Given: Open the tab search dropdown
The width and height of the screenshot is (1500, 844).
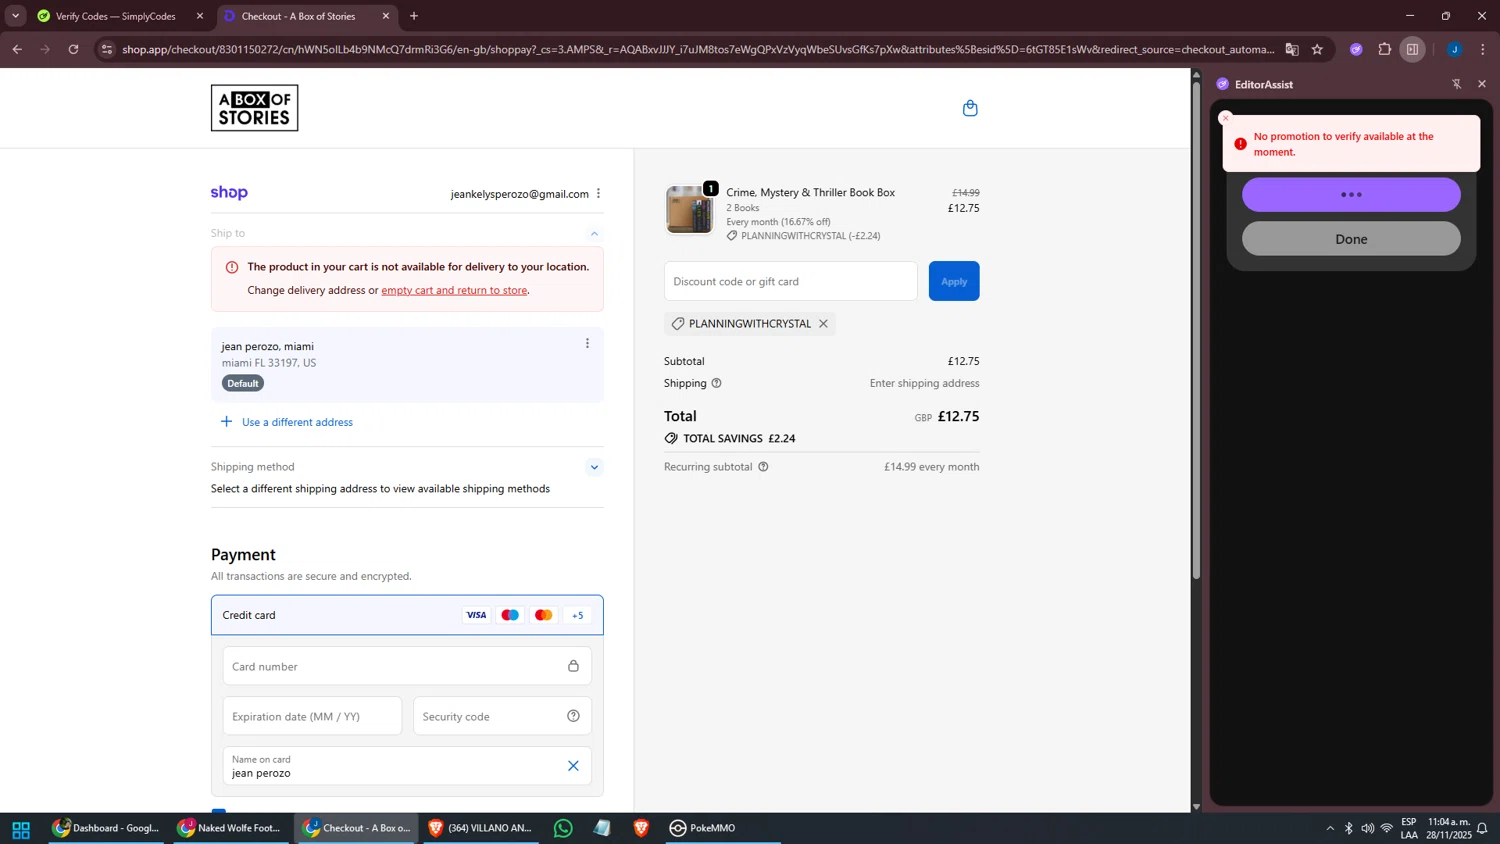Looking at the screenshot, I should coord(15,16).
